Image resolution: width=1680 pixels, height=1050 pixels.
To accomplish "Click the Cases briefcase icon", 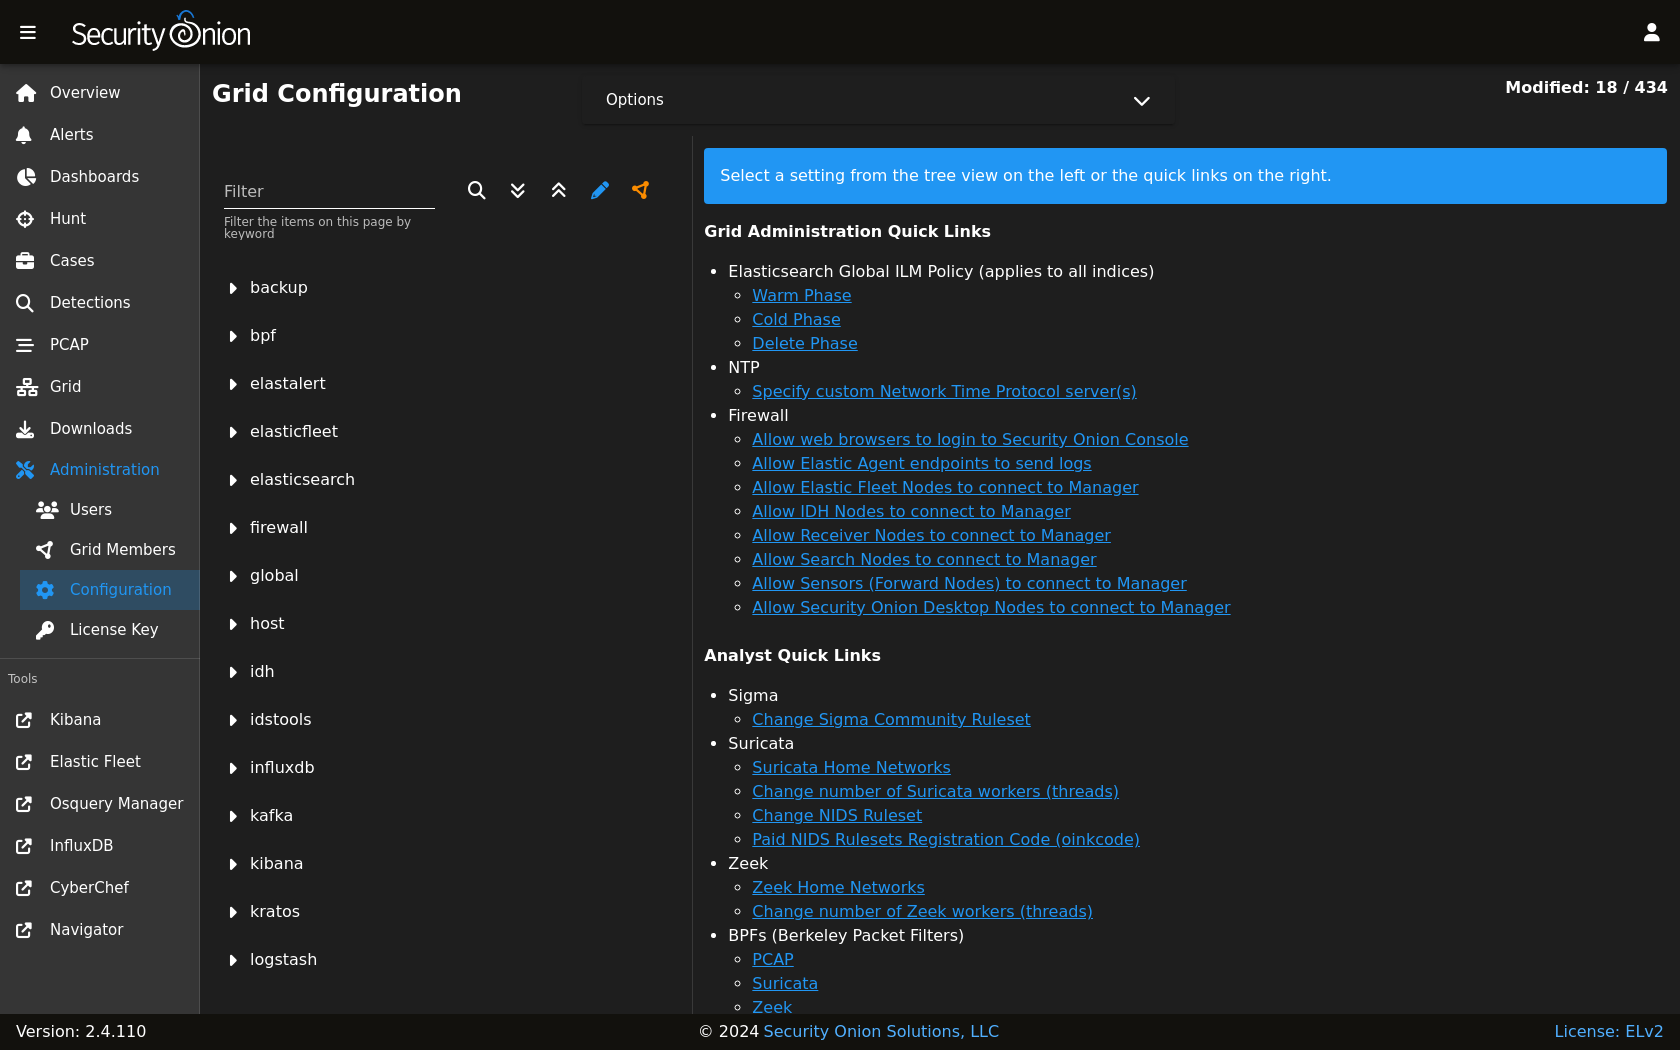I will pos(25,261).
